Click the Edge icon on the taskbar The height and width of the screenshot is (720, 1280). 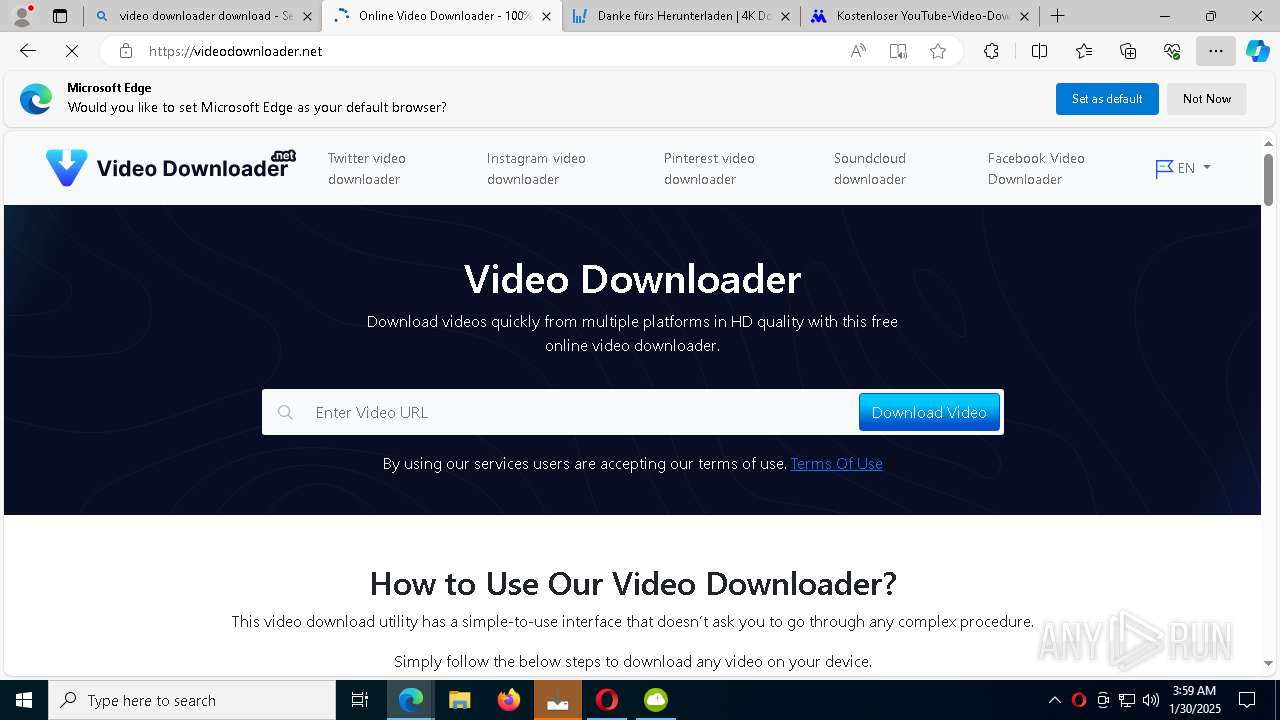411,700
